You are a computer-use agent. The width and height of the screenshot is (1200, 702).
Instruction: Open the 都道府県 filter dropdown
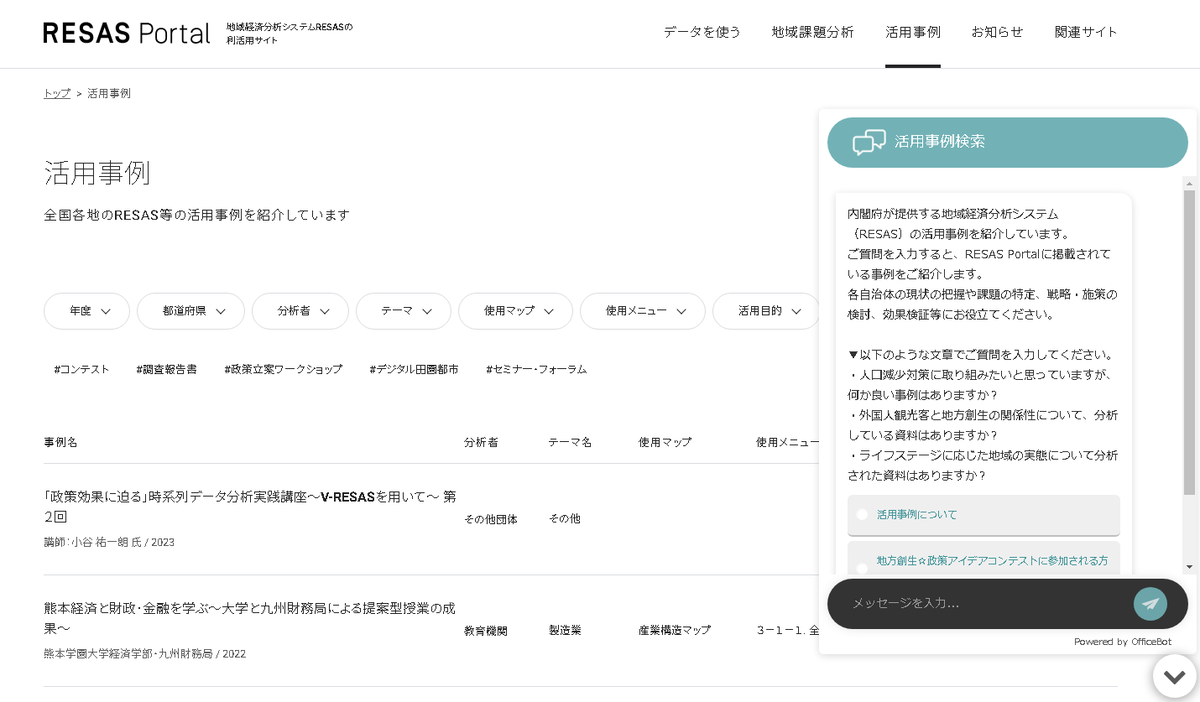[191, 311]
